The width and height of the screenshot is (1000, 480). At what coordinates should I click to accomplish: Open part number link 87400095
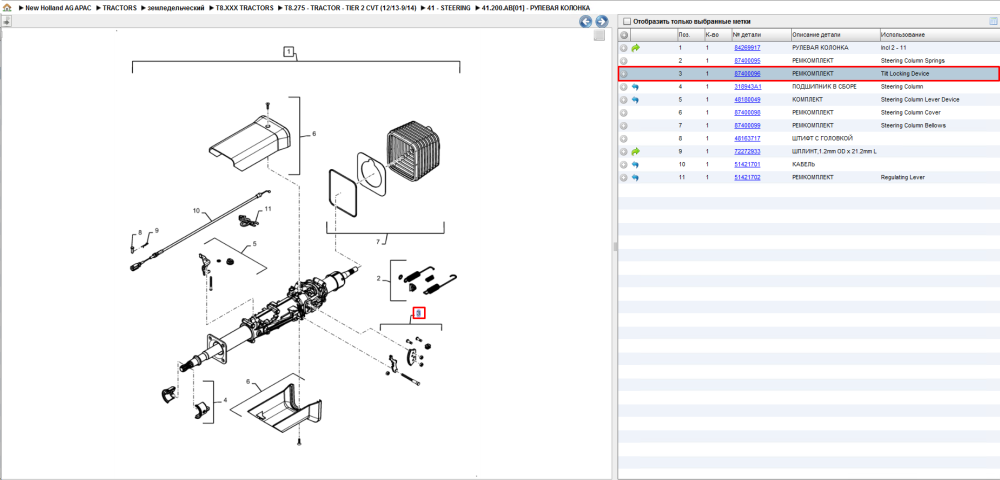coord(747,61)
